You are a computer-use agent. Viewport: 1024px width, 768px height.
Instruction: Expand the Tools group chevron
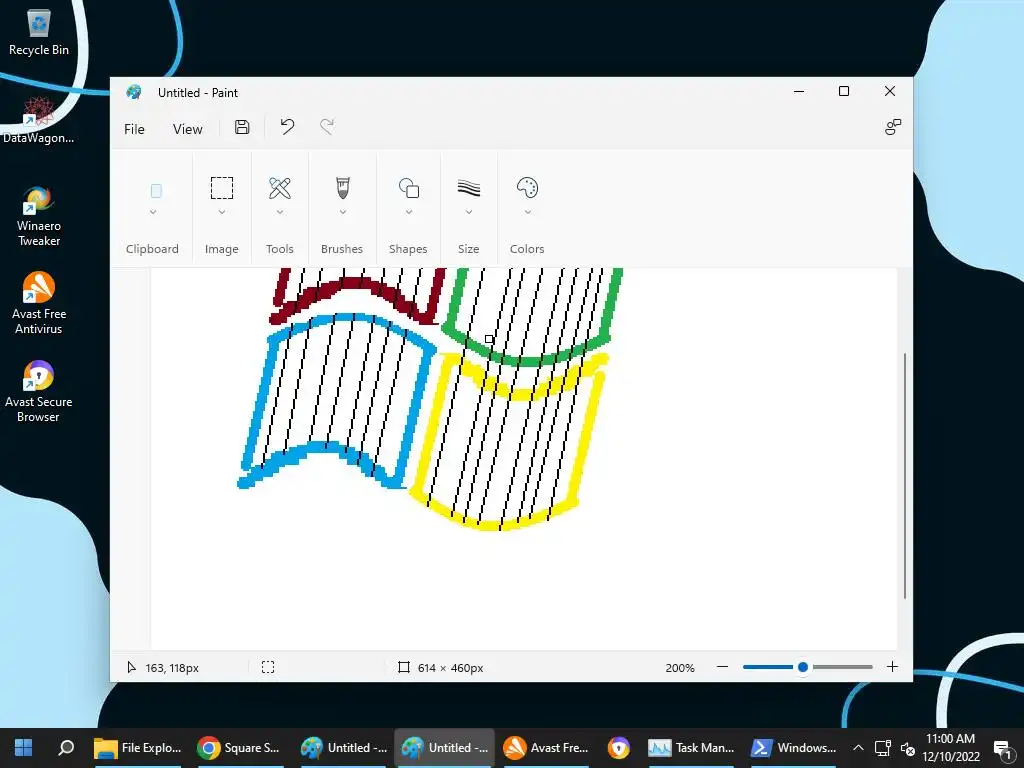pos(280,212)
